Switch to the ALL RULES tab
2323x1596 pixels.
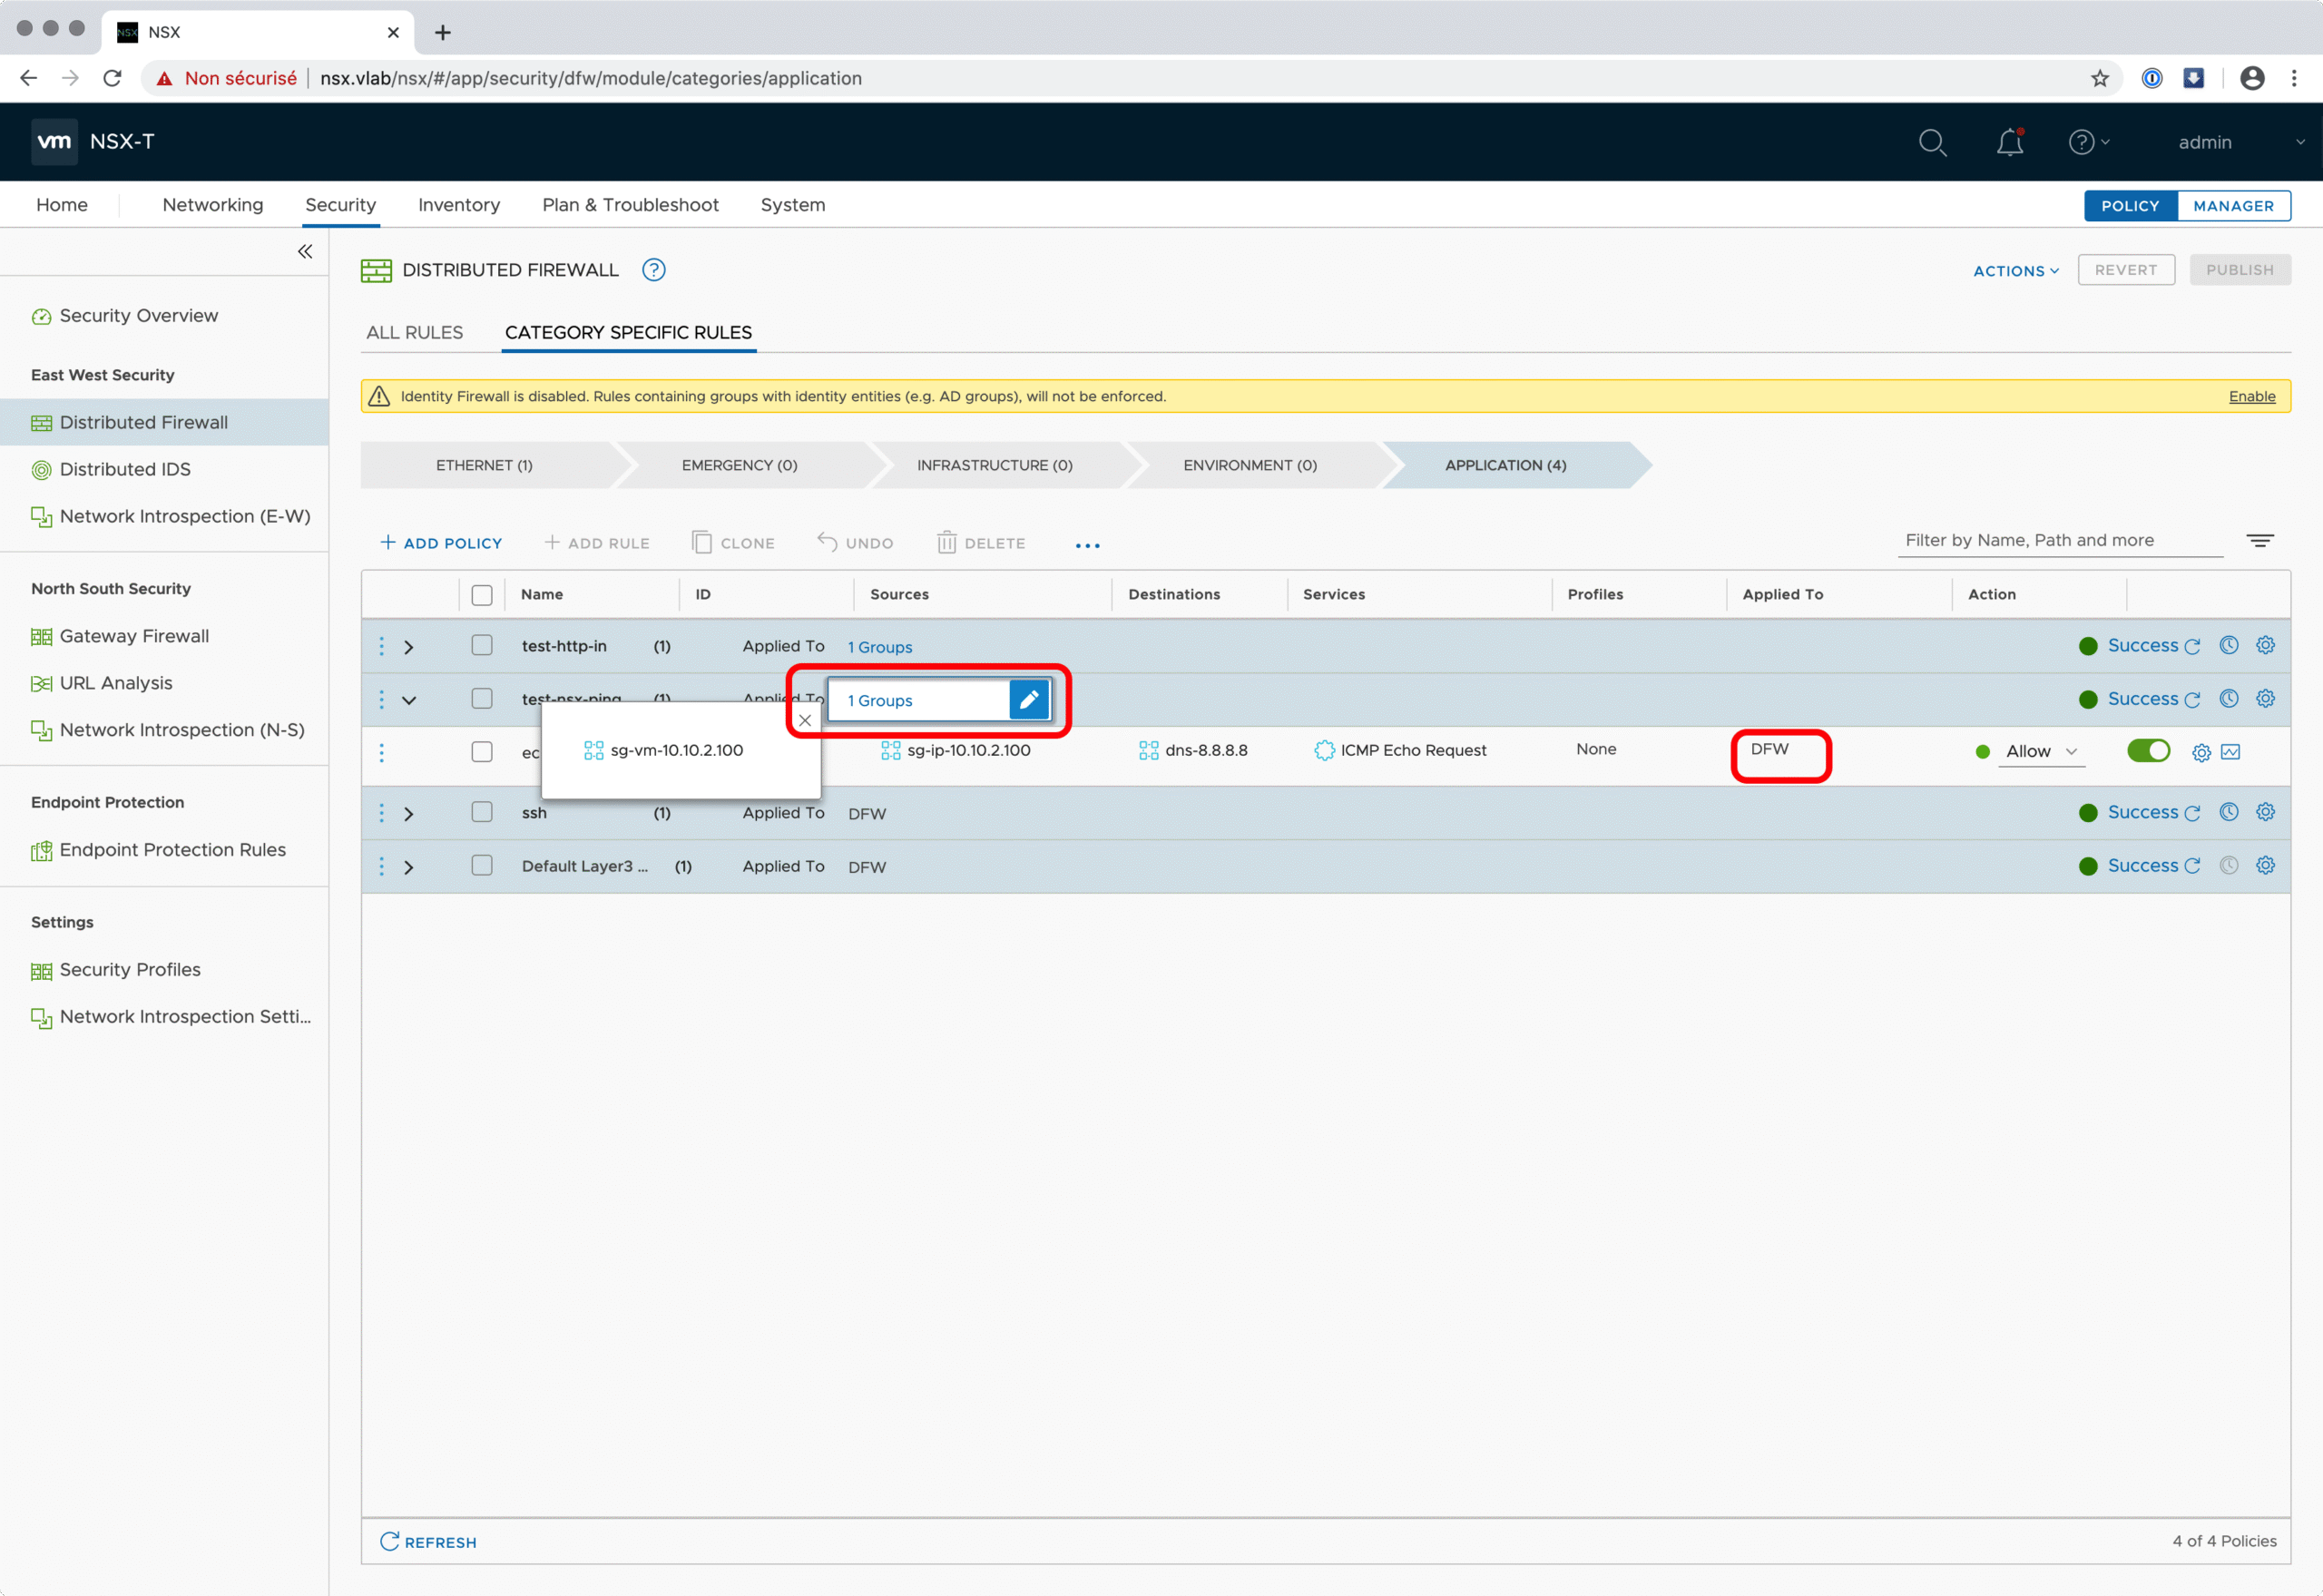(414, 332)
